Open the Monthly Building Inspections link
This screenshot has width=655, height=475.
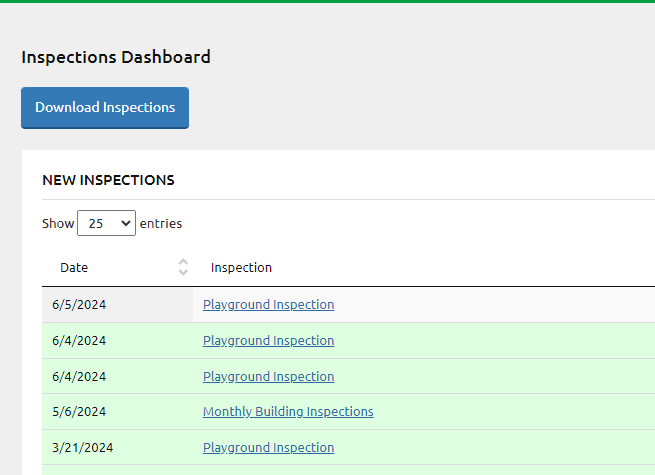coord(288,411)
